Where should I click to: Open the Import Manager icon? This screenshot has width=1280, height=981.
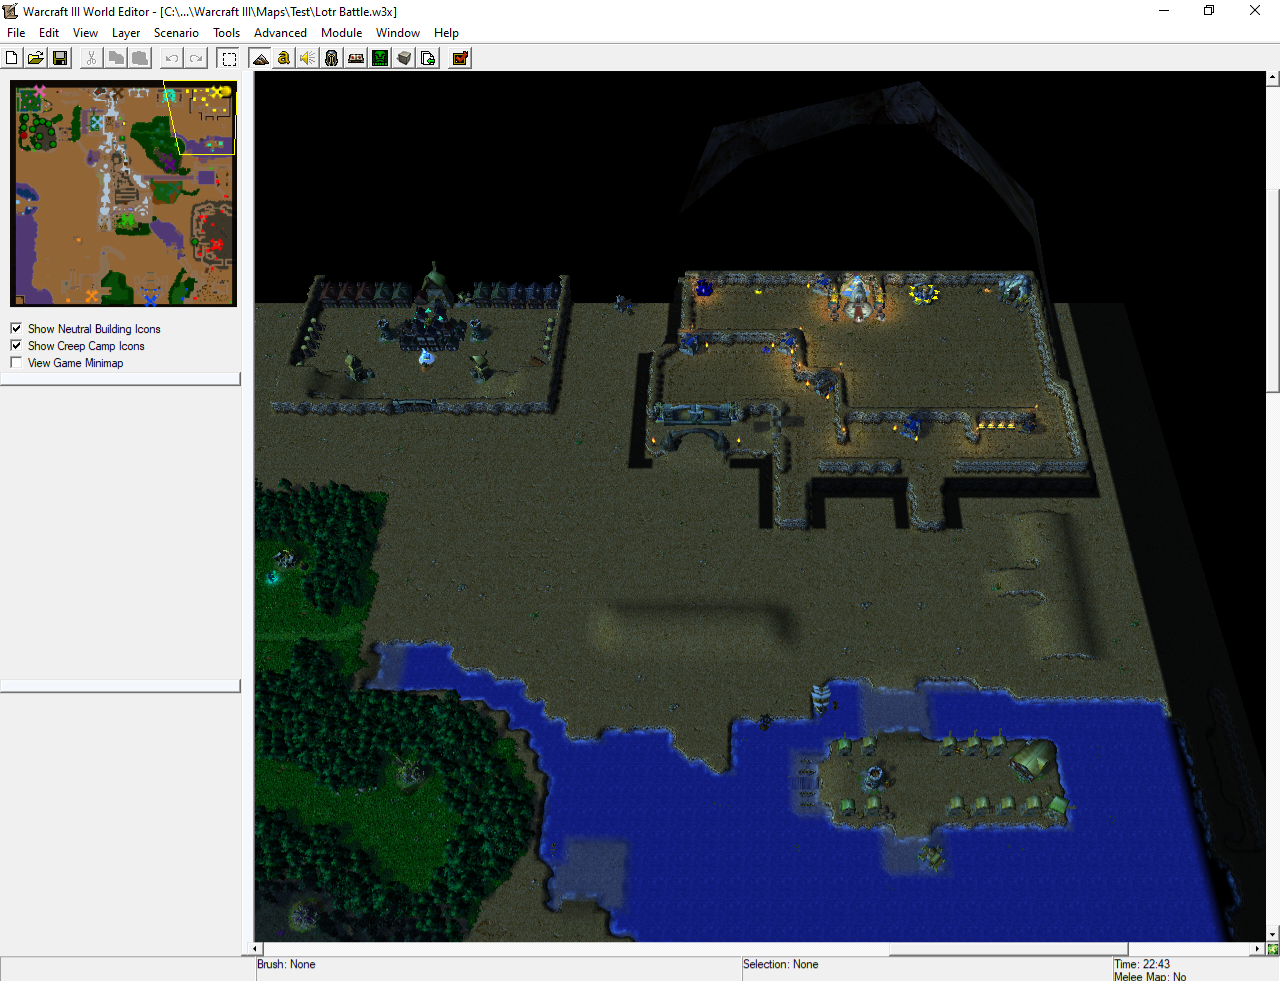coord(428,58)
